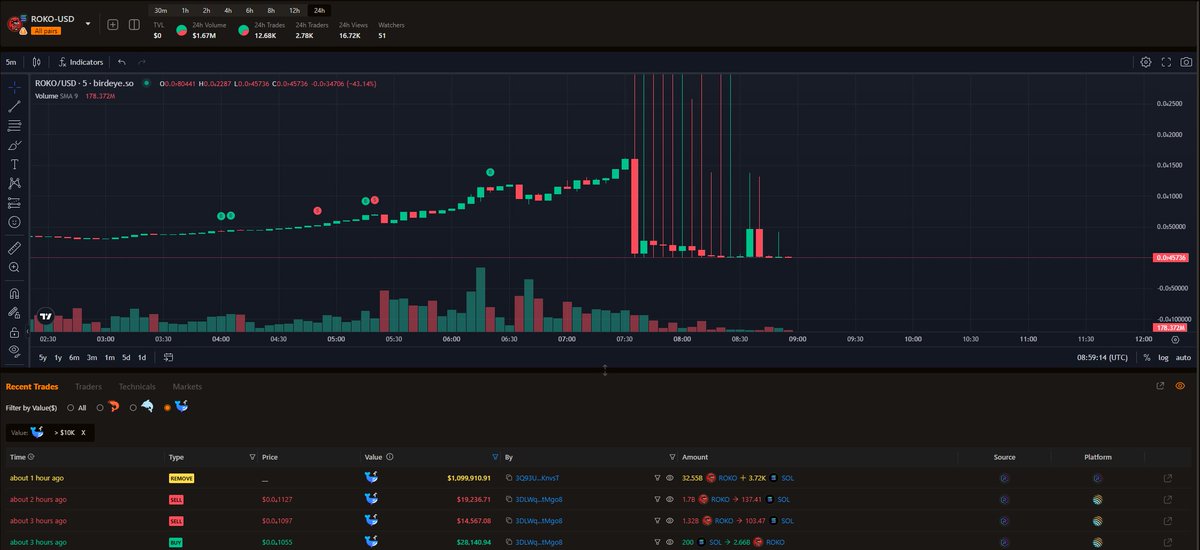This screenshot has height=550, width=1200.
Task: Select the whale value filter radio
Action: tap(166, 407)
